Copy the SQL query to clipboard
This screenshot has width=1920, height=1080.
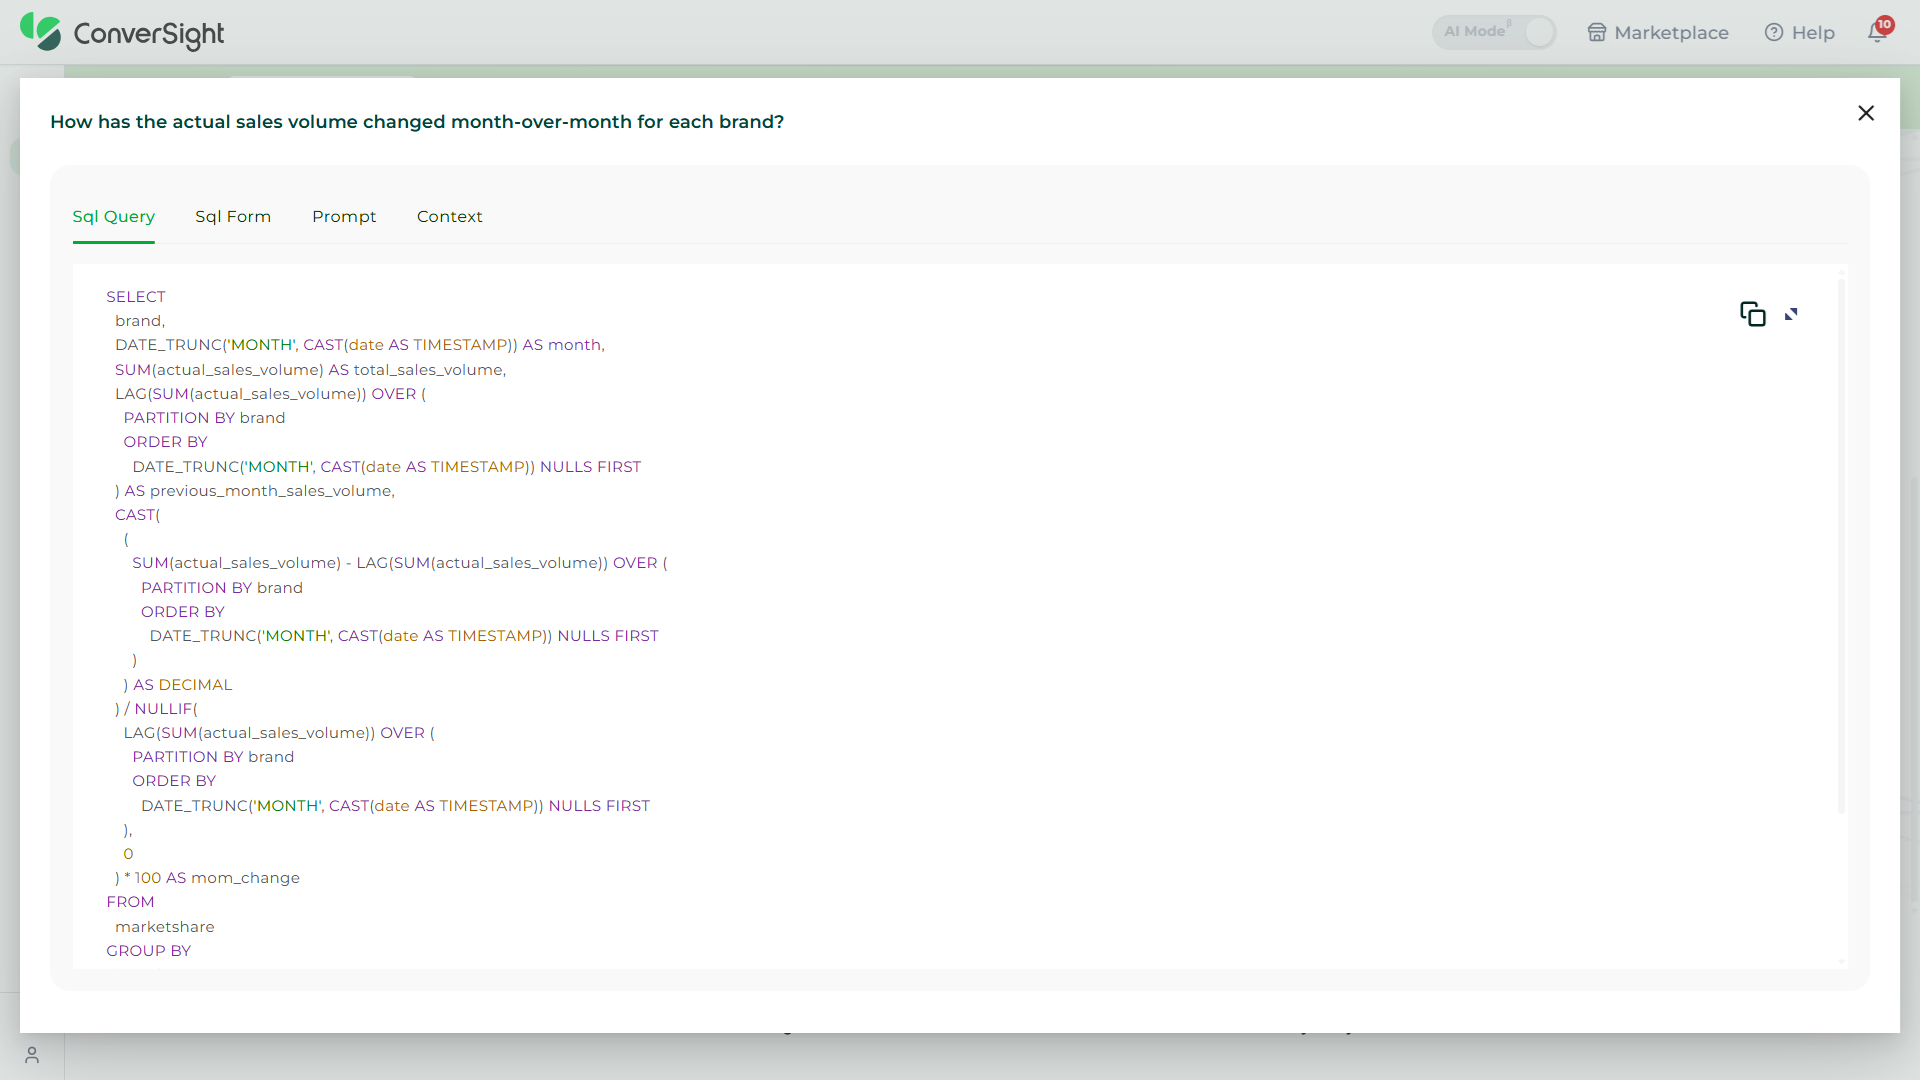1752,314
